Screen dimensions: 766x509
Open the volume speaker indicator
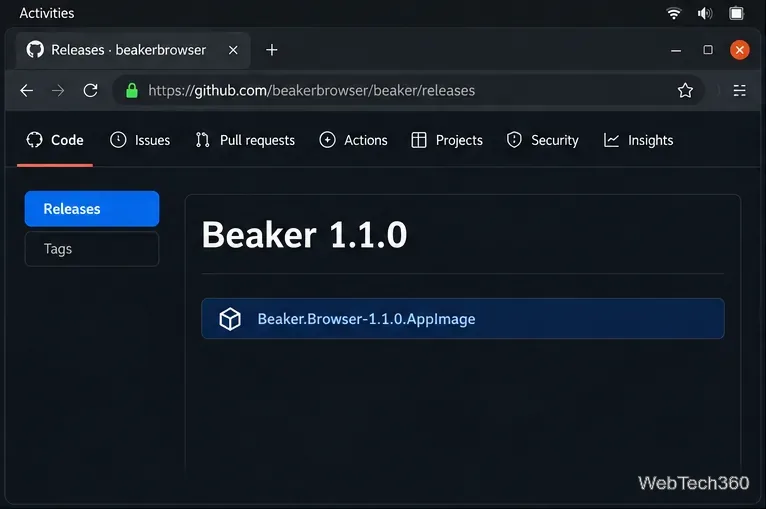tap(705, 13)
